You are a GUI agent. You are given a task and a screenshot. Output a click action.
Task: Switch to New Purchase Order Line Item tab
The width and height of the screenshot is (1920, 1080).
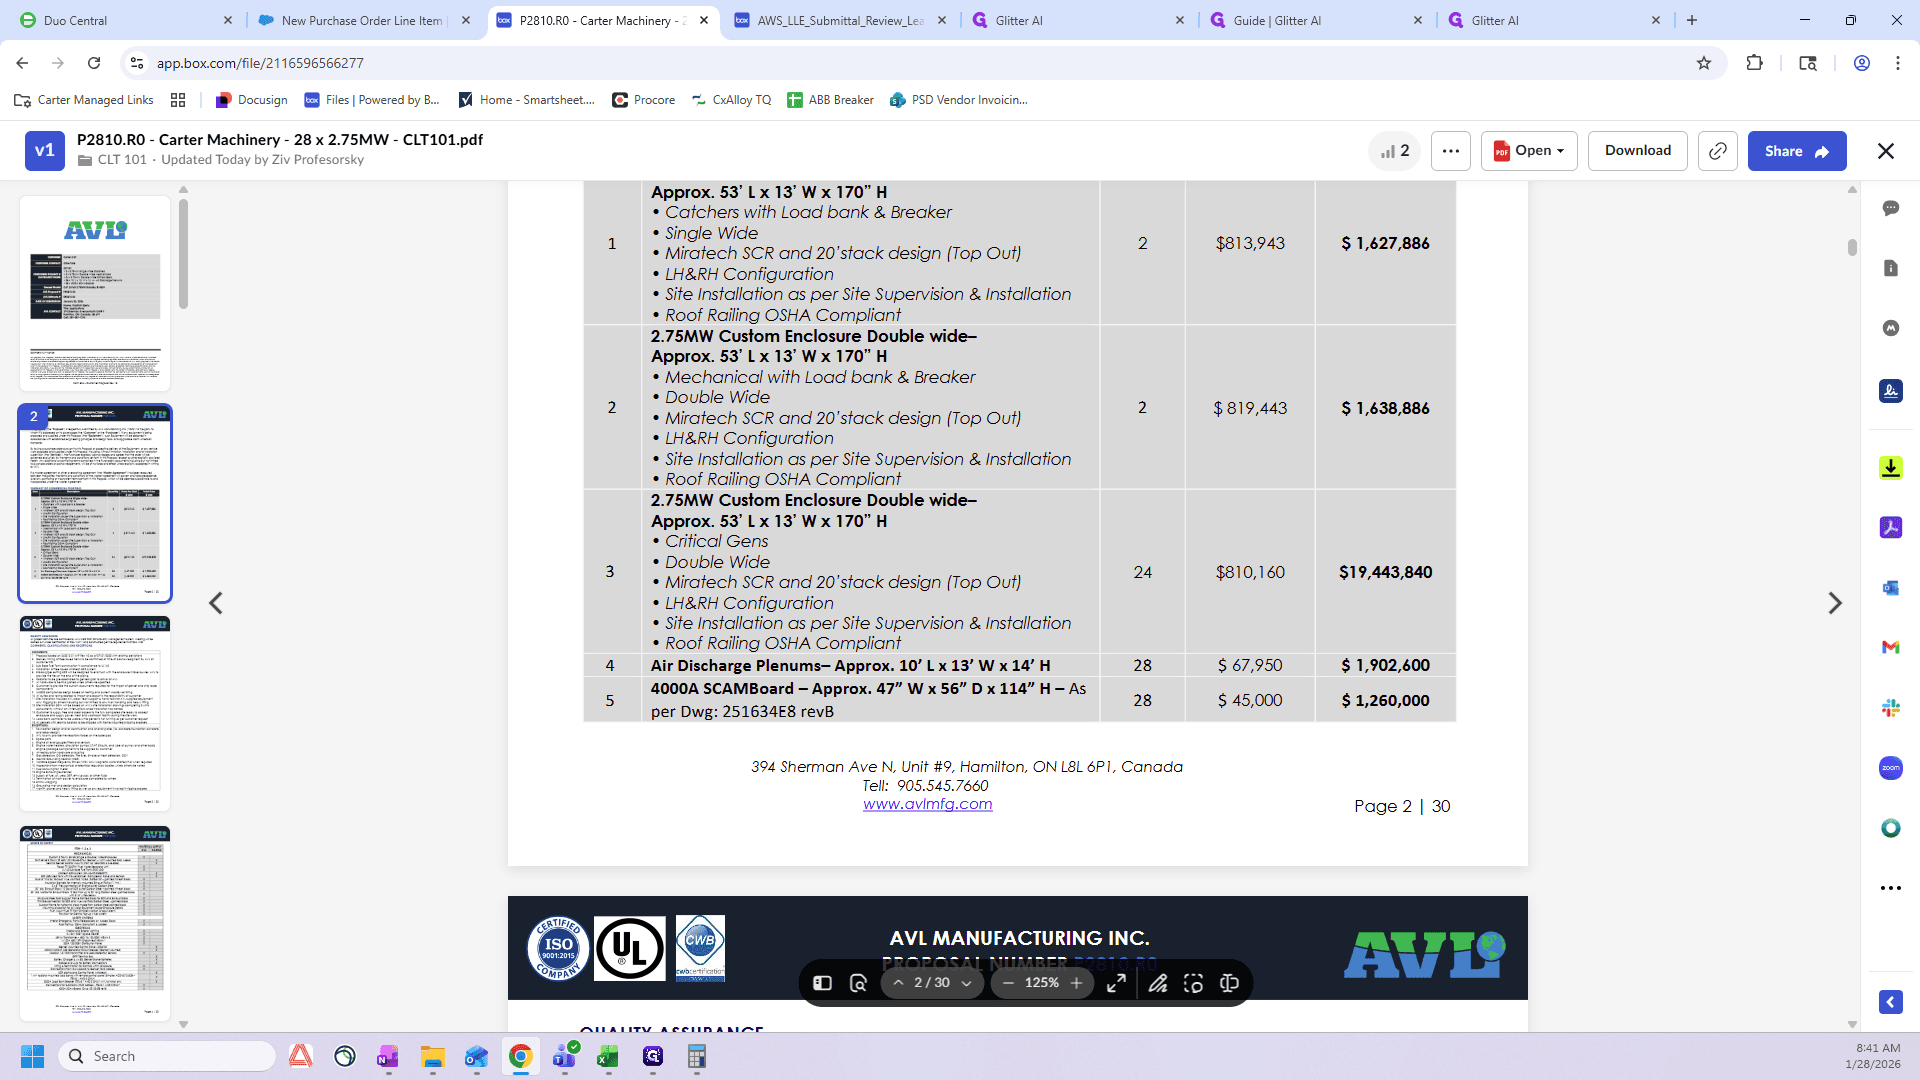[x=362, y=20]
